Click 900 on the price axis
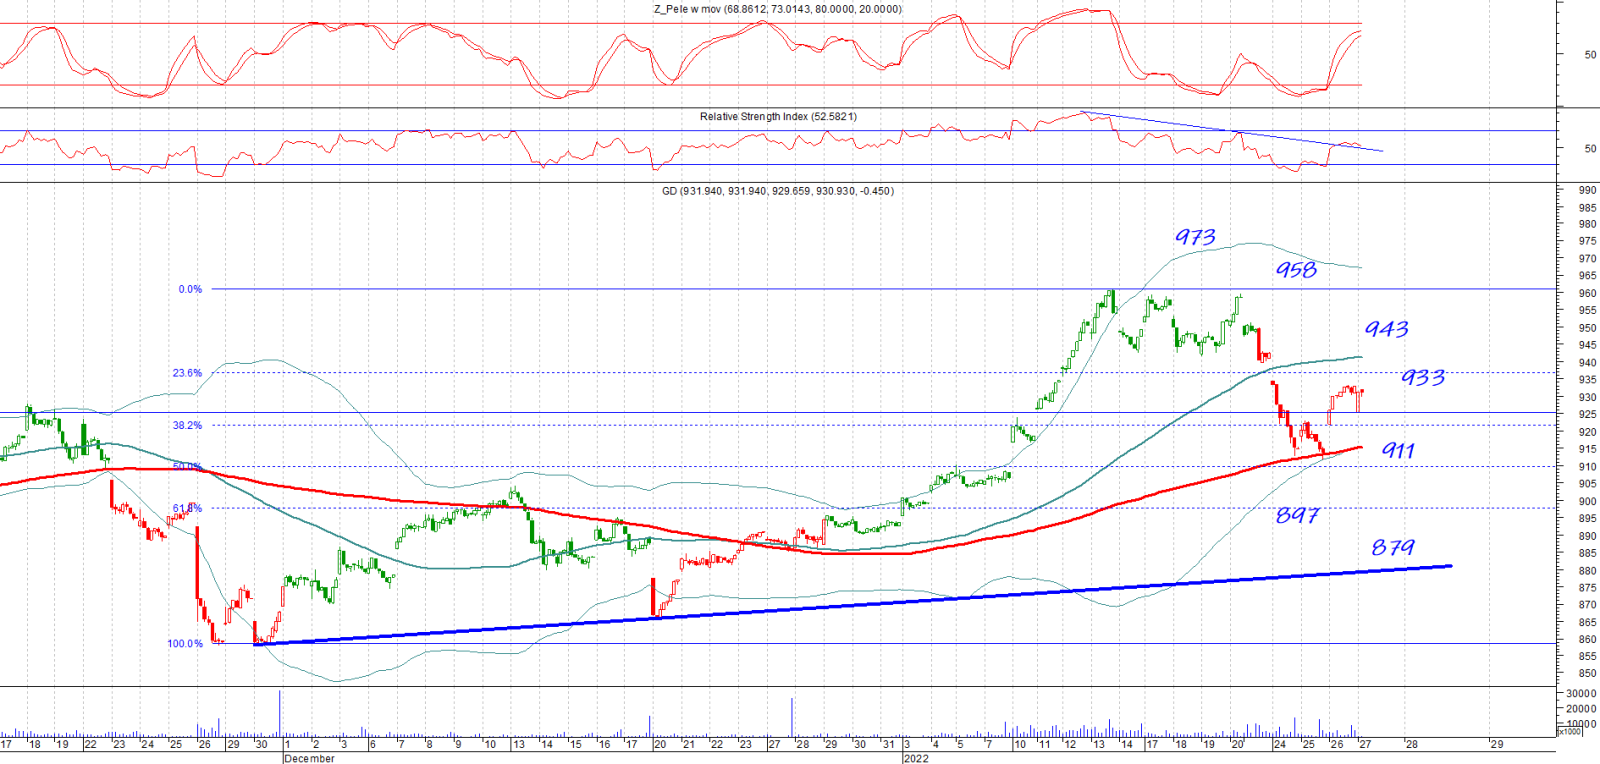The image size is (1600, 764). point(1587,502)
